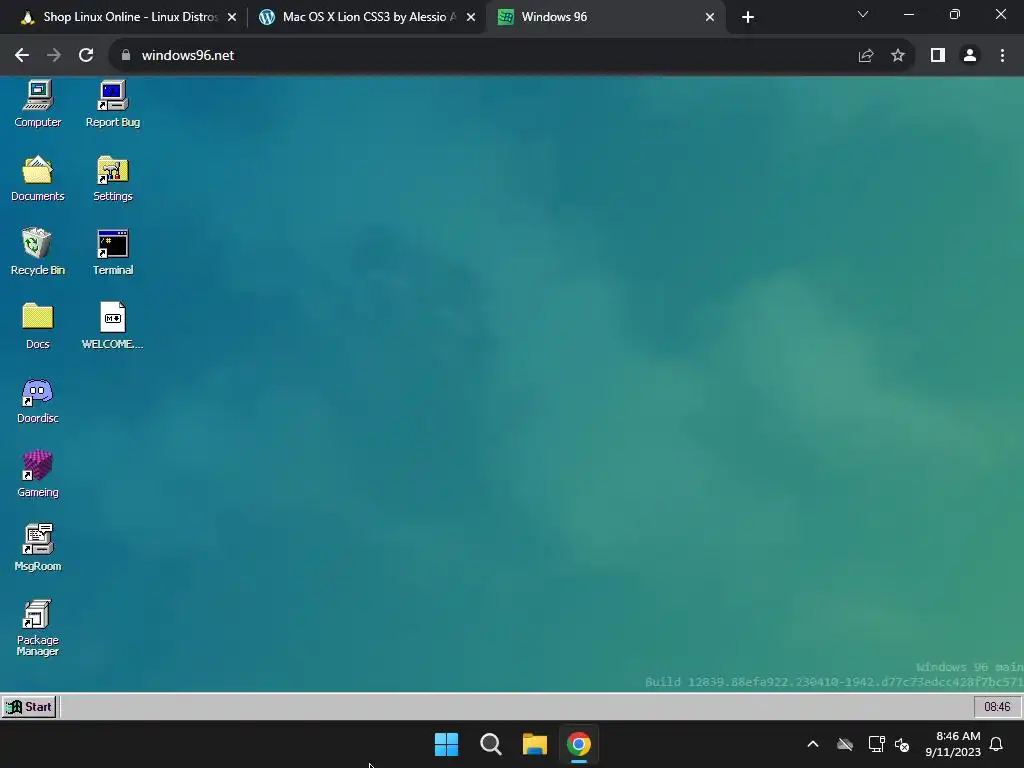
Task: Open the Documents folder icon
Action: pos(37,178)
